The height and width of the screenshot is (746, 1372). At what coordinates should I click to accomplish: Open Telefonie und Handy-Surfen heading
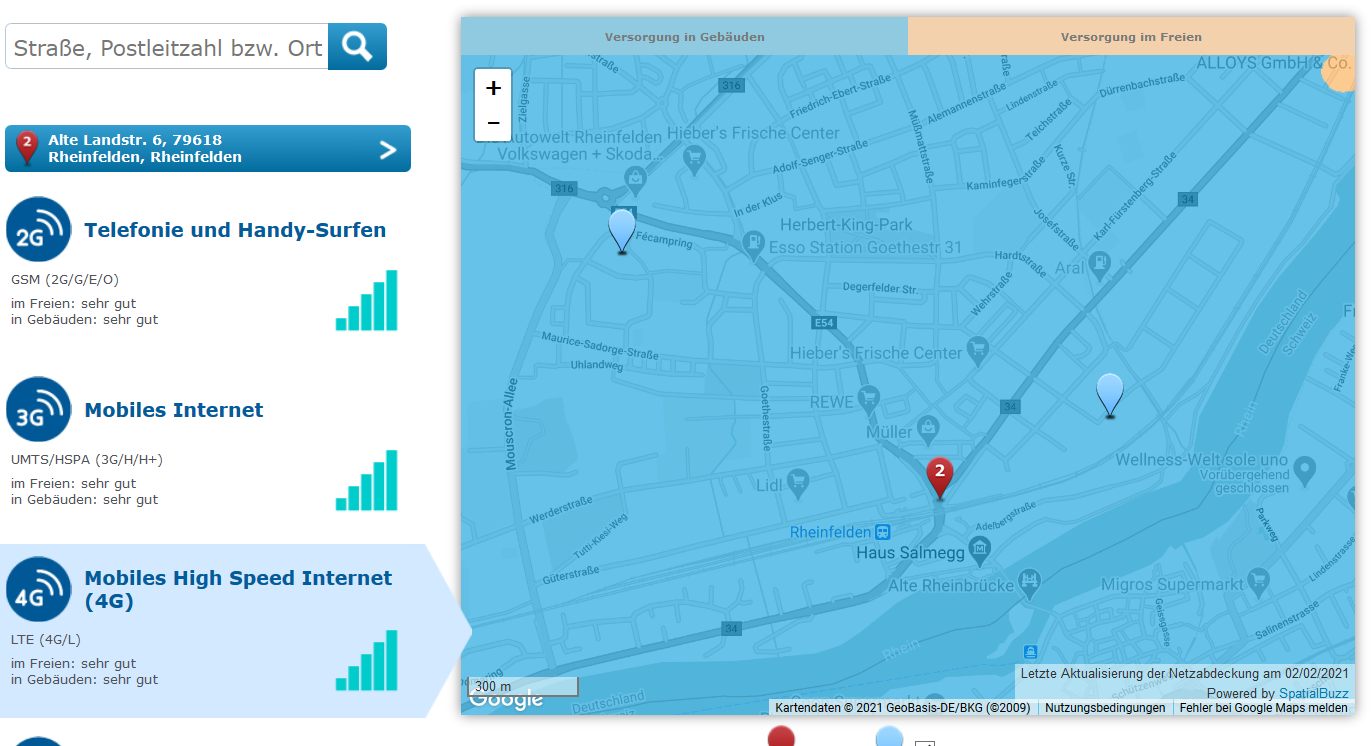click(235, 230)
